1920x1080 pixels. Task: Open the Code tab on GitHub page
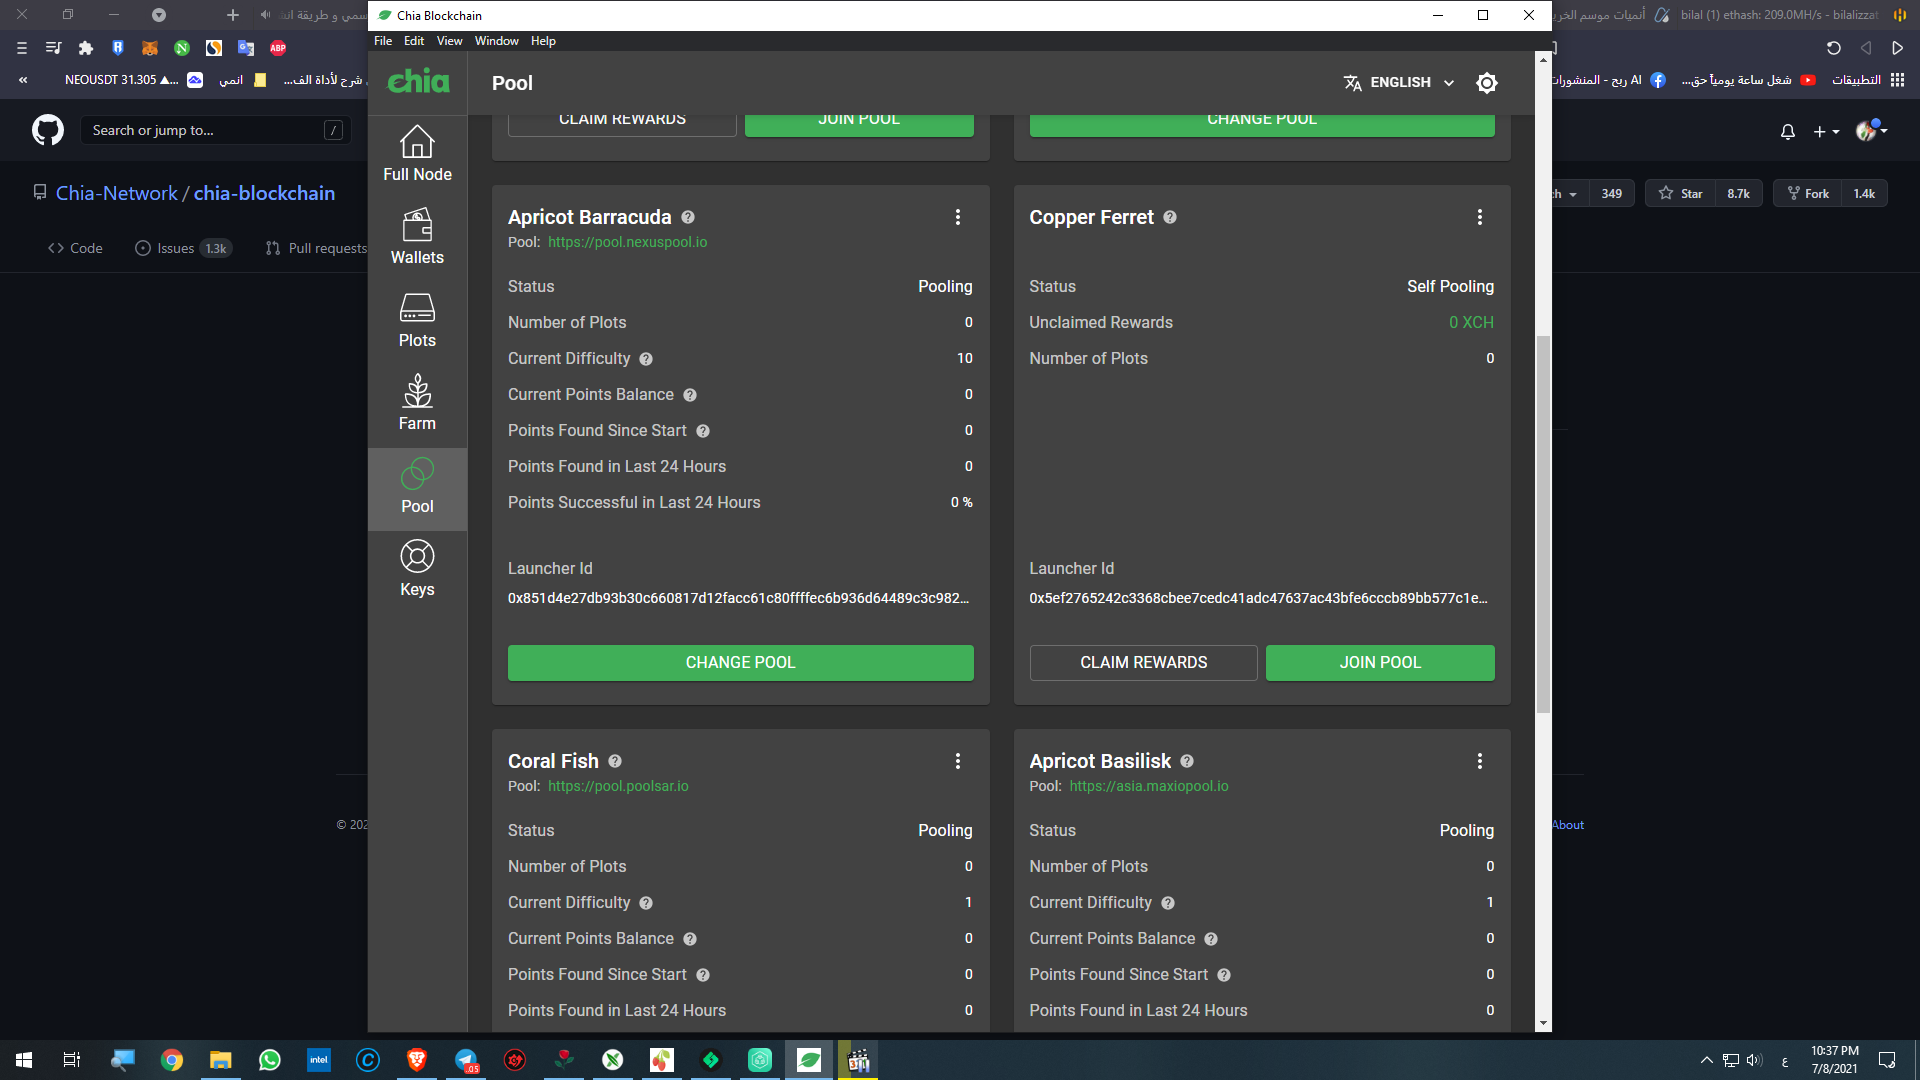coord(75,248)
